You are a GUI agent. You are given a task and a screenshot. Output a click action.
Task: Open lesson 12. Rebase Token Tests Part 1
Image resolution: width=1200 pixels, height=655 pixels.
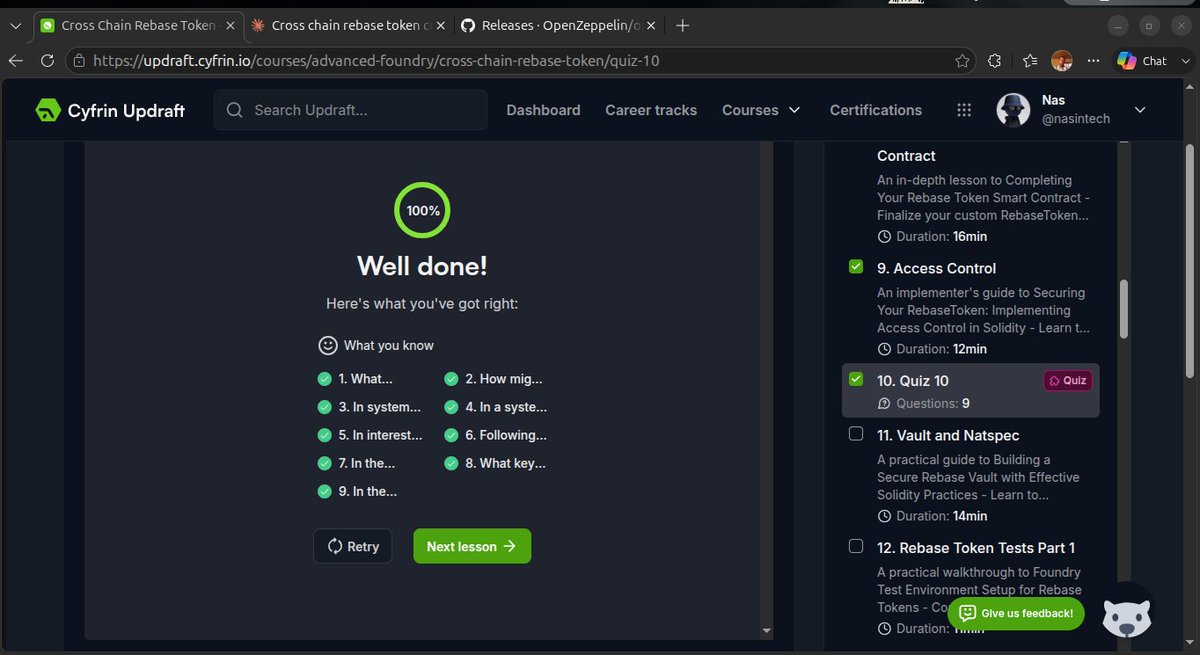(x=976, y=548)
